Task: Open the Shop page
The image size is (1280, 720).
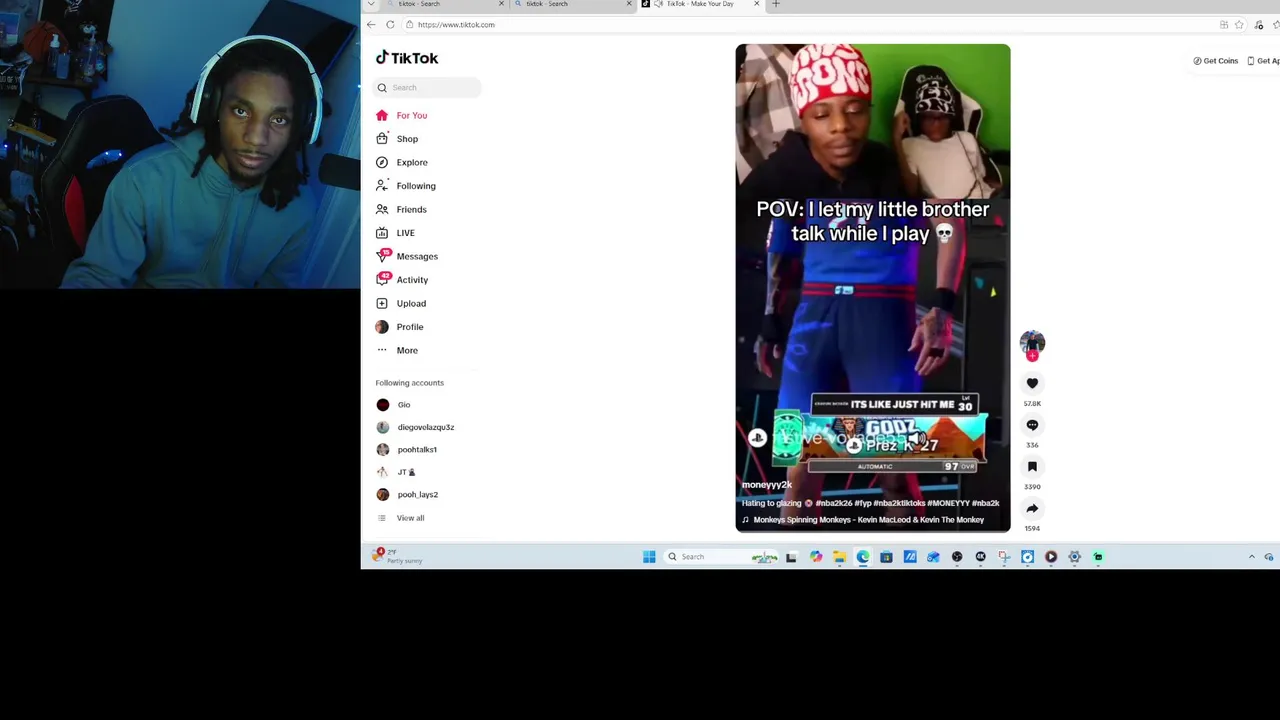Action: click(397, 139)
